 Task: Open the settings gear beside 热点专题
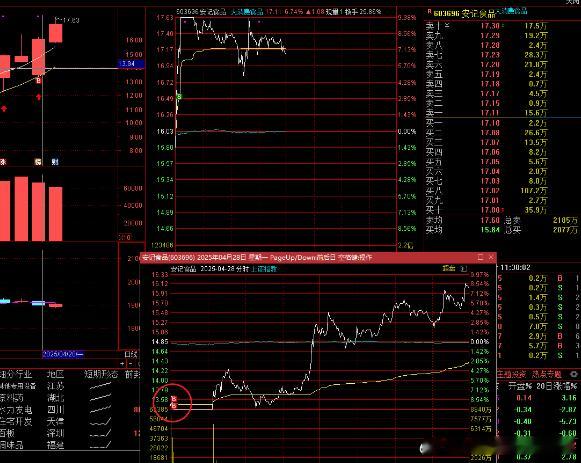coord(574,374)
